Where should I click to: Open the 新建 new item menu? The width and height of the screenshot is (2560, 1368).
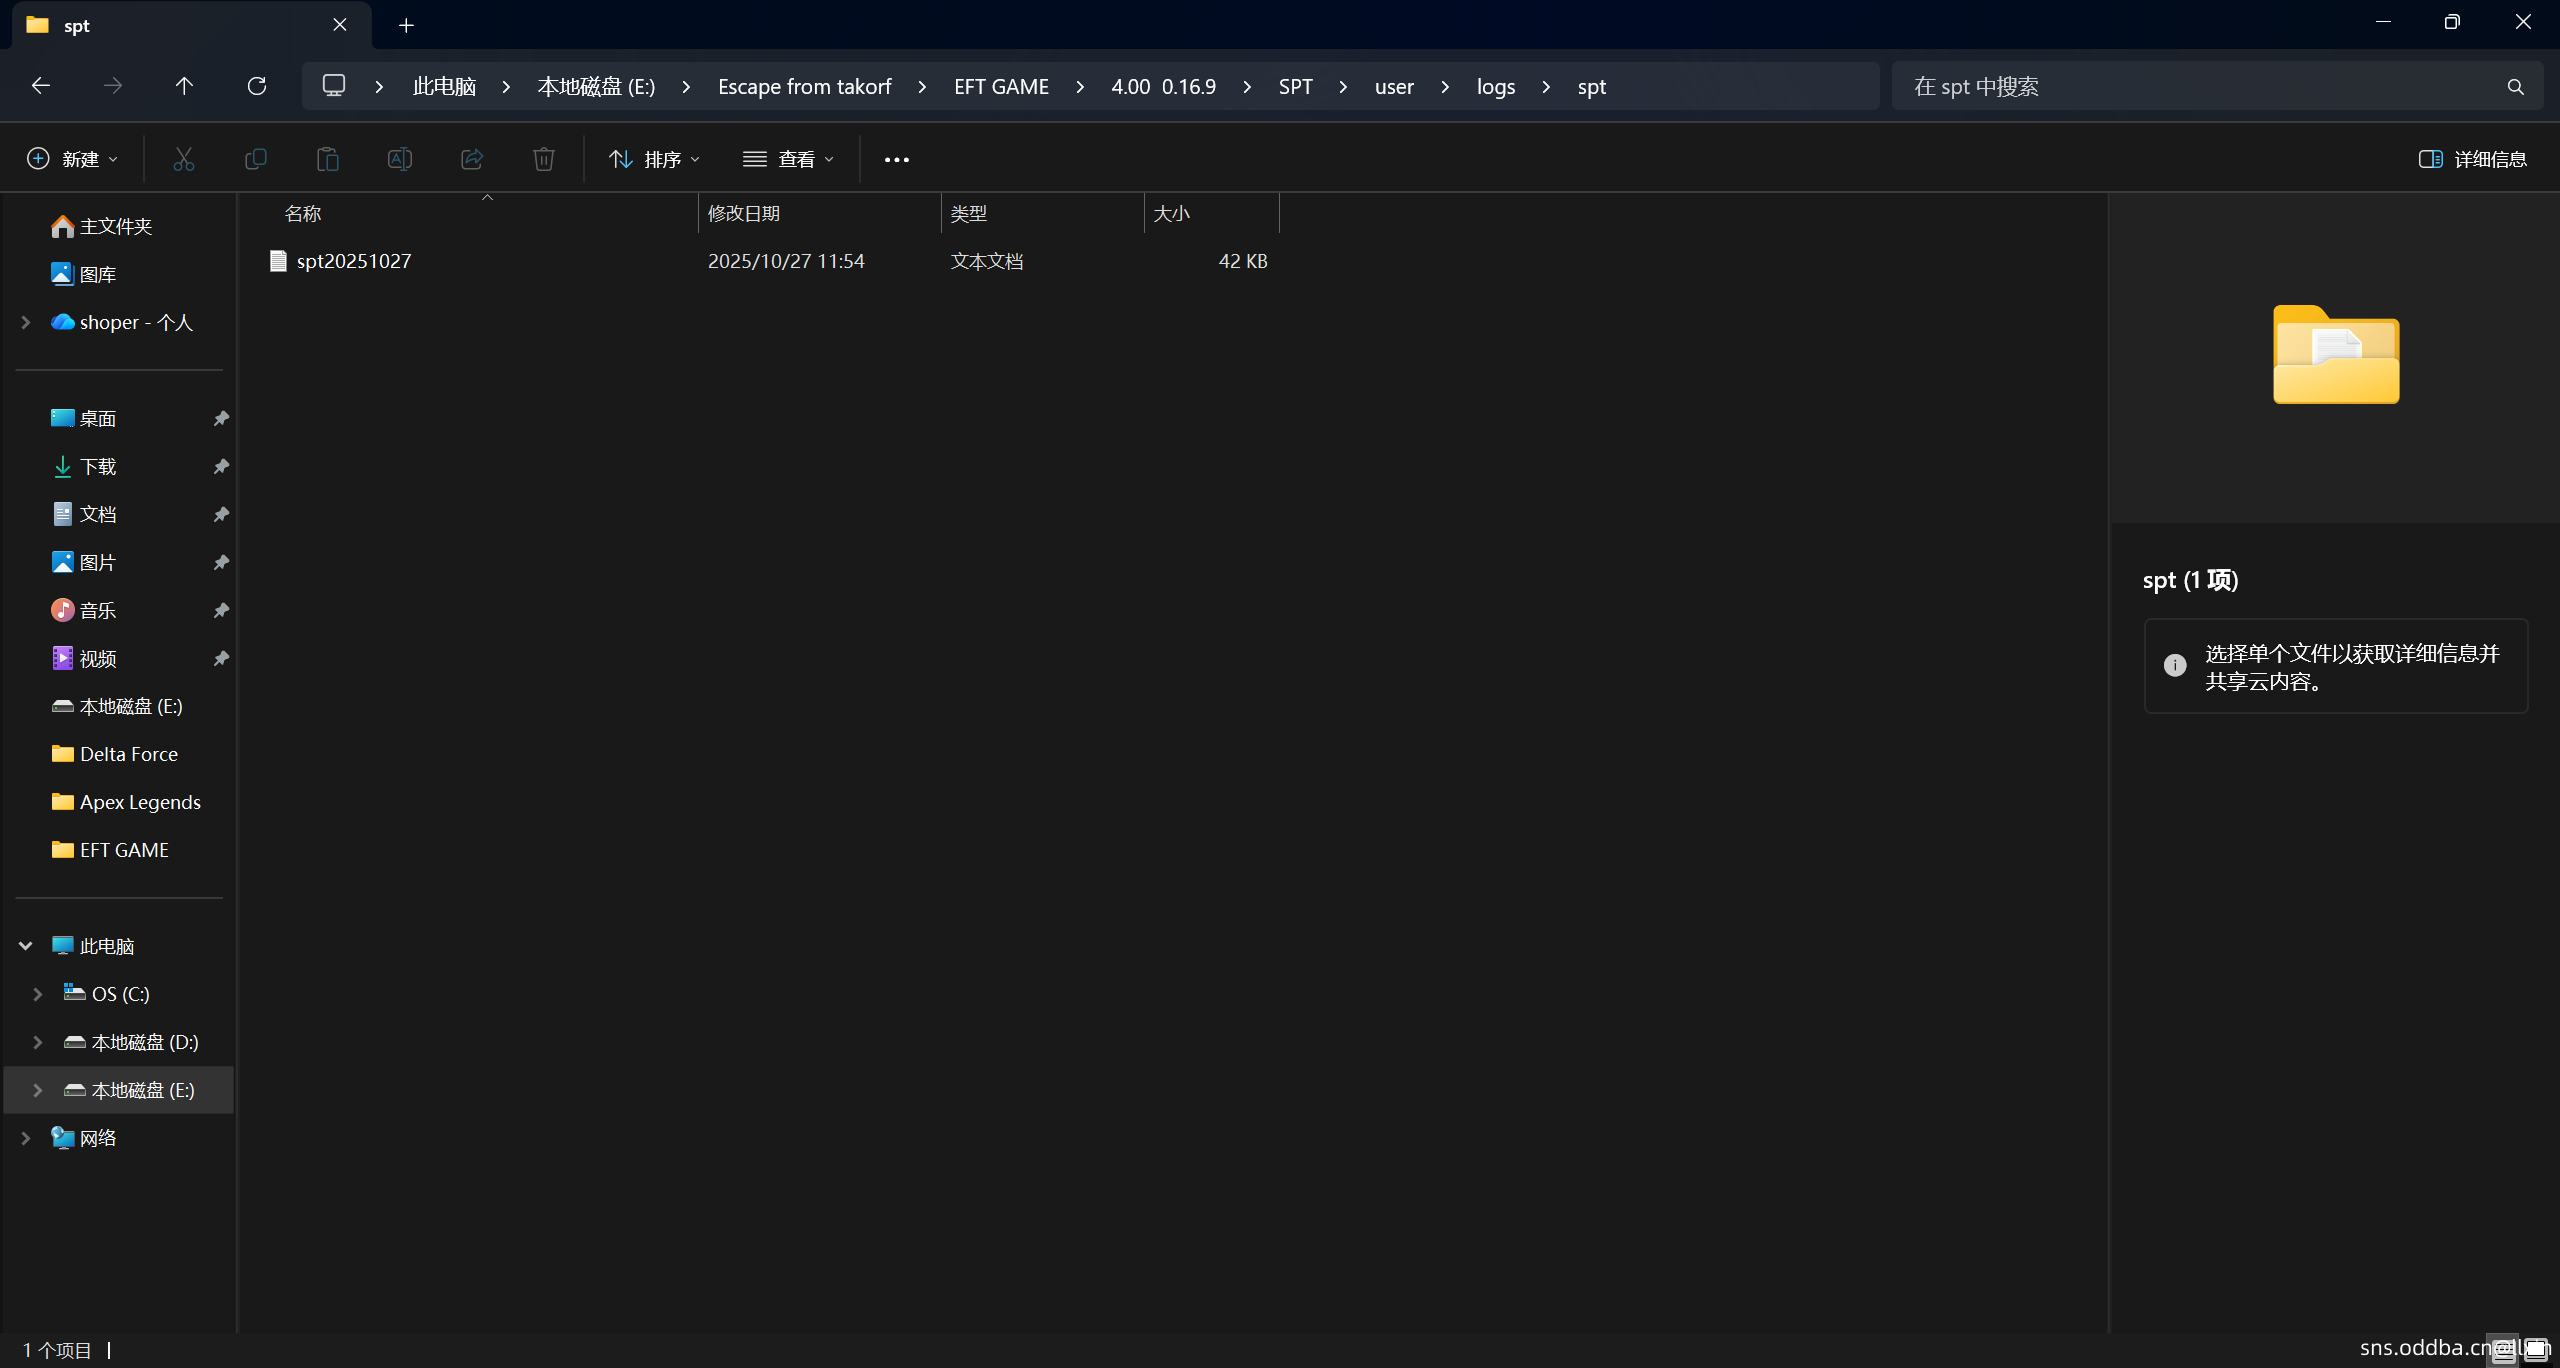[x=72, y=159]
